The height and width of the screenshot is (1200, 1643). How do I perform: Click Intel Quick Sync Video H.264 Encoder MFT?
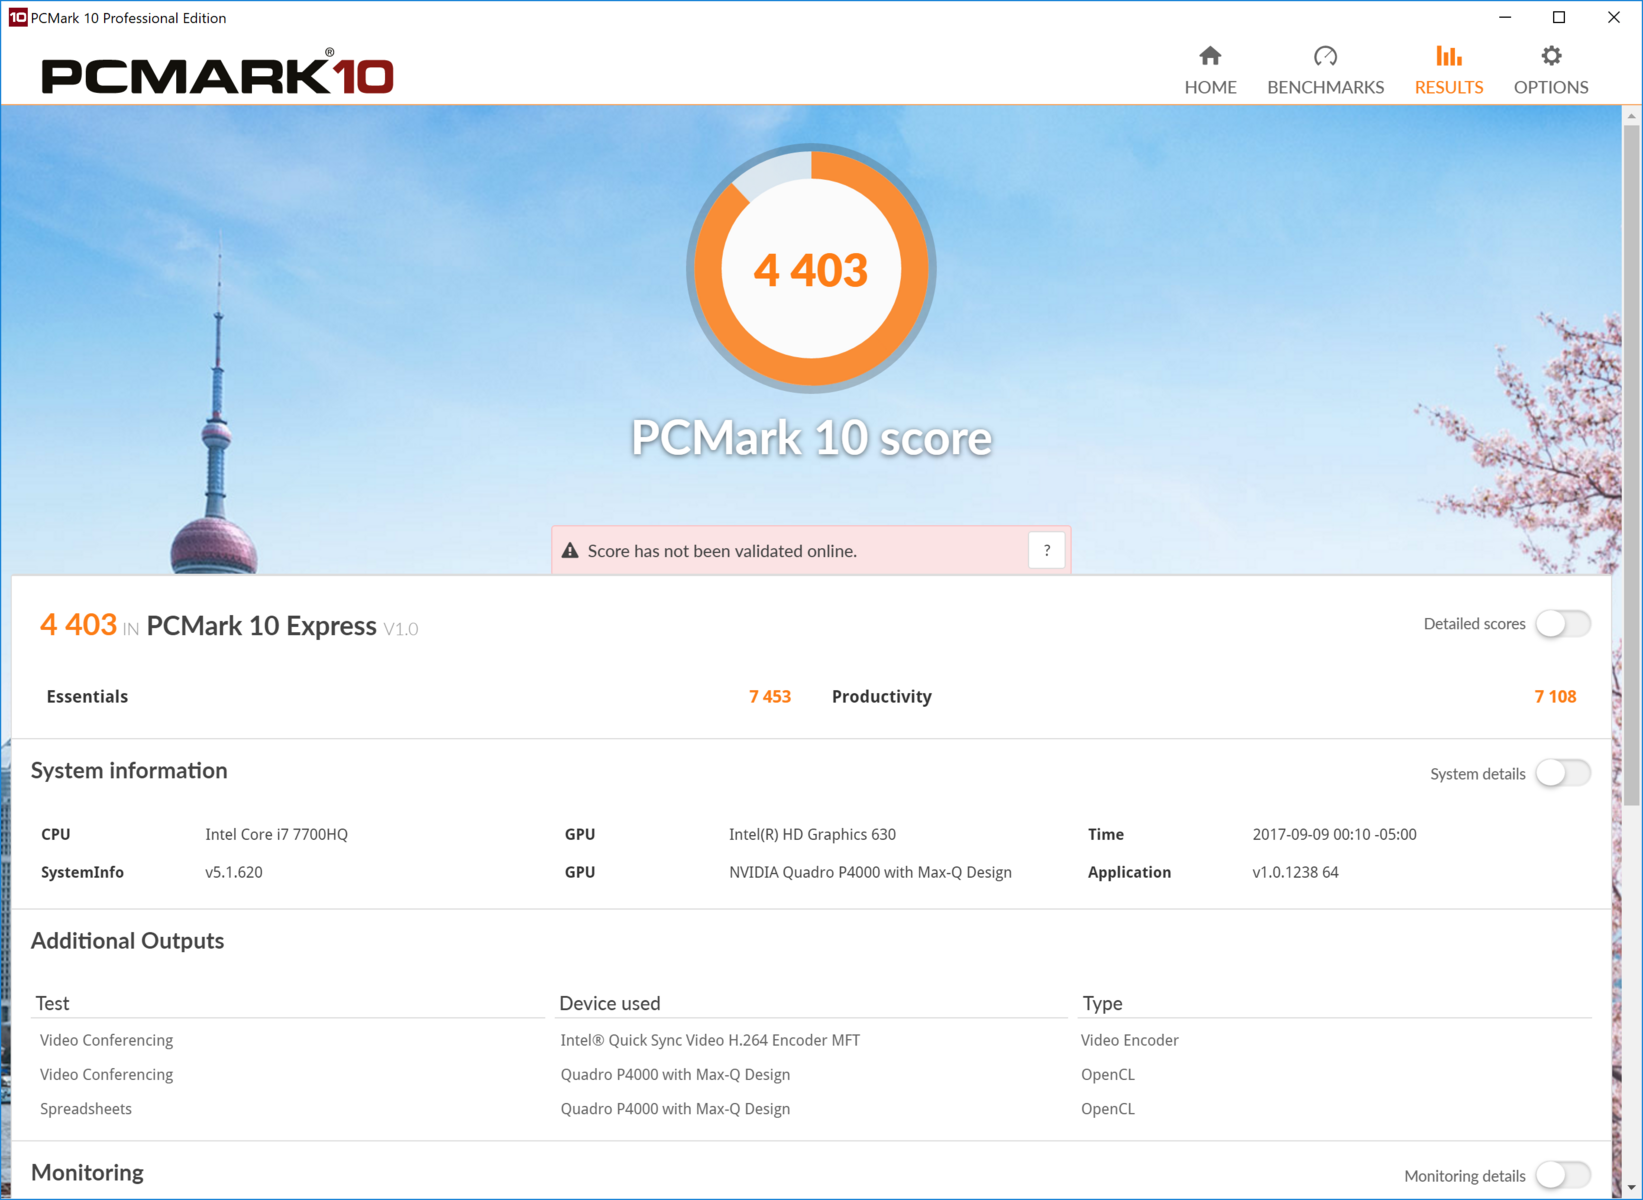710,1040
